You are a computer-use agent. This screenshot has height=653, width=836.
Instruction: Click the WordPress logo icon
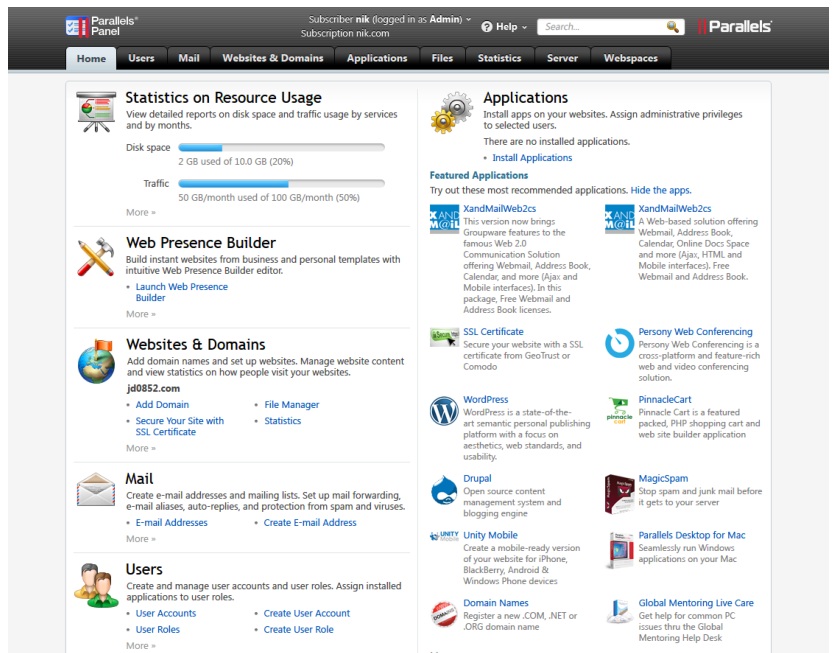pos(444,411)
